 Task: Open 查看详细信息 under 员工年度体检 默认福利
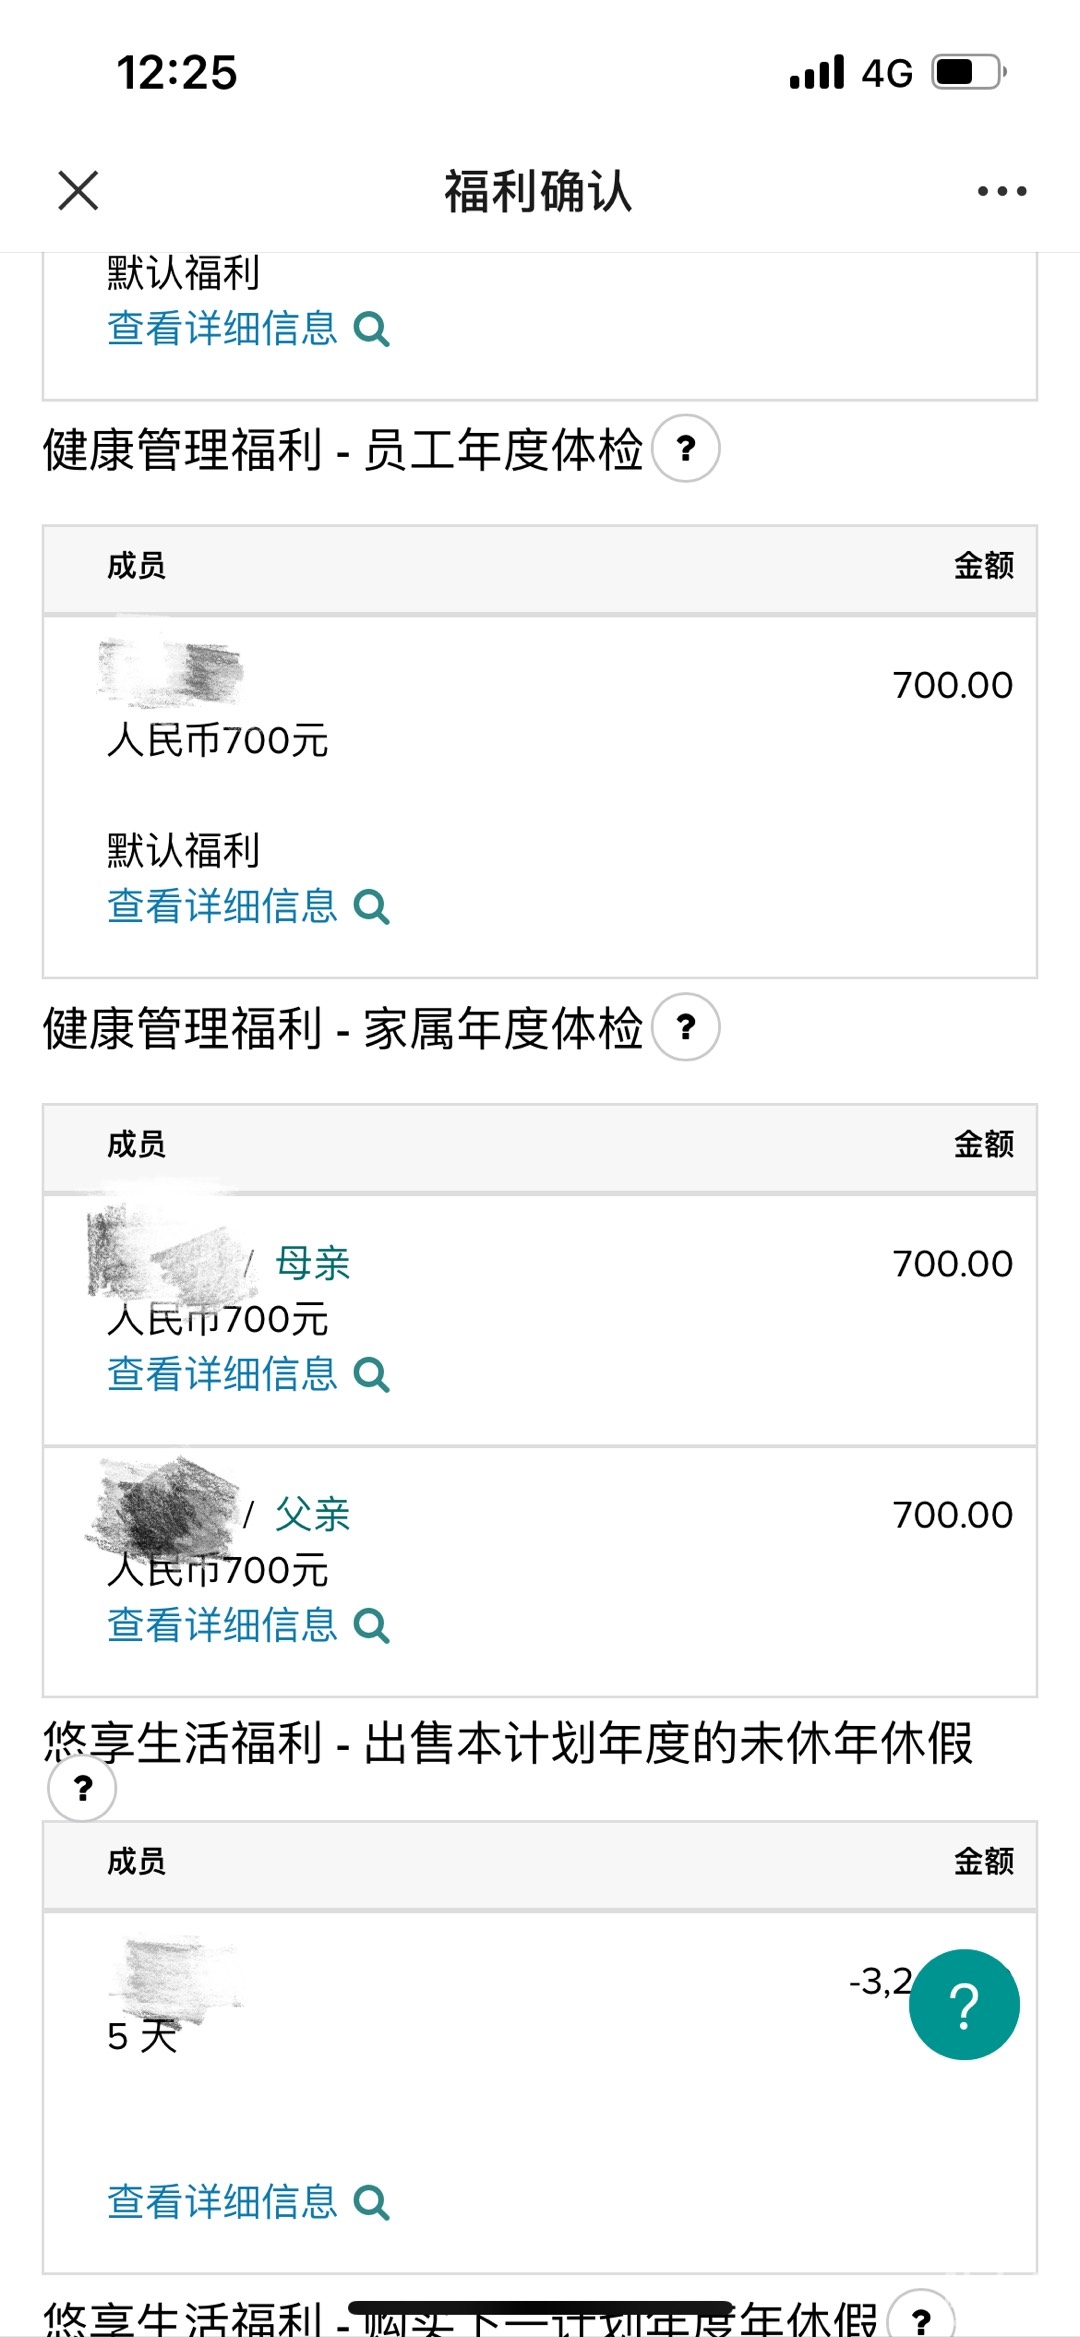pos(223,907)
